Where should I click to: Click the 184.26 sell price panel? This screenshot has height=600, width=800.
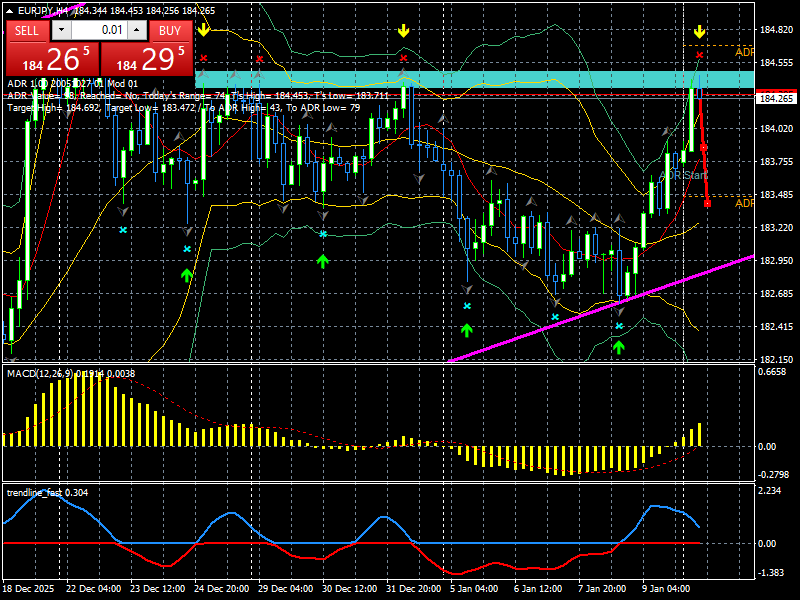click(53, 59)
